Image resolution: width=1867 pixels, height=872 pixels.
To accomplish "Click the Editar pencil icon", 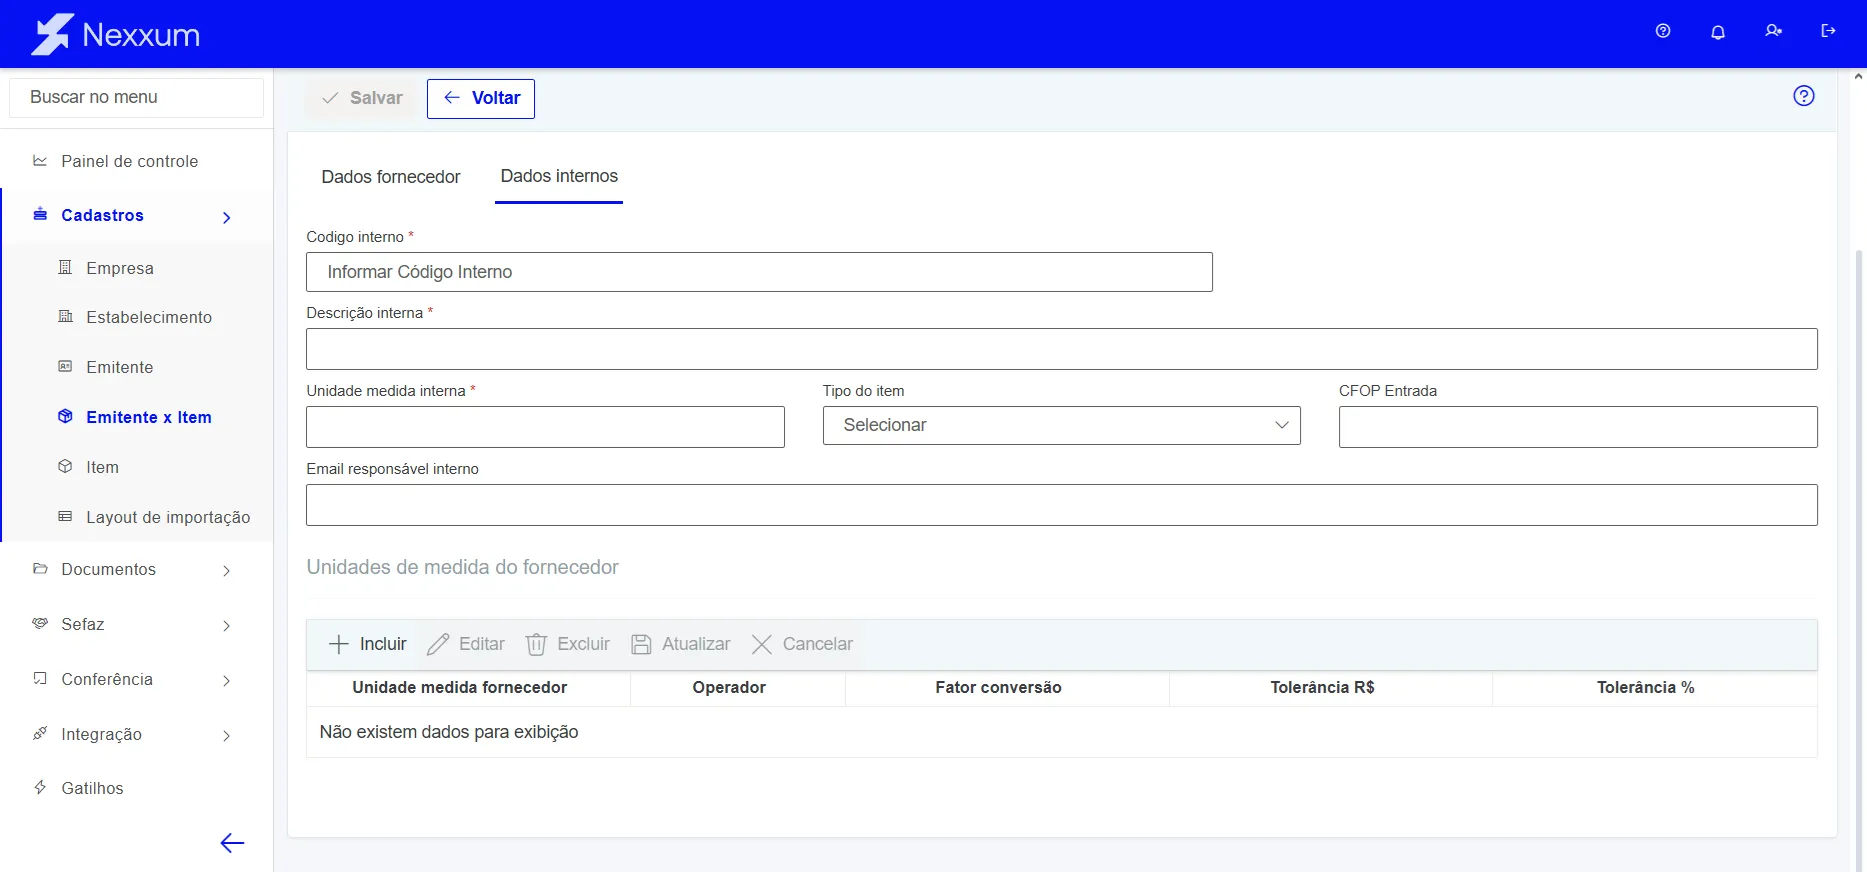I will click(x=438, y=644).
